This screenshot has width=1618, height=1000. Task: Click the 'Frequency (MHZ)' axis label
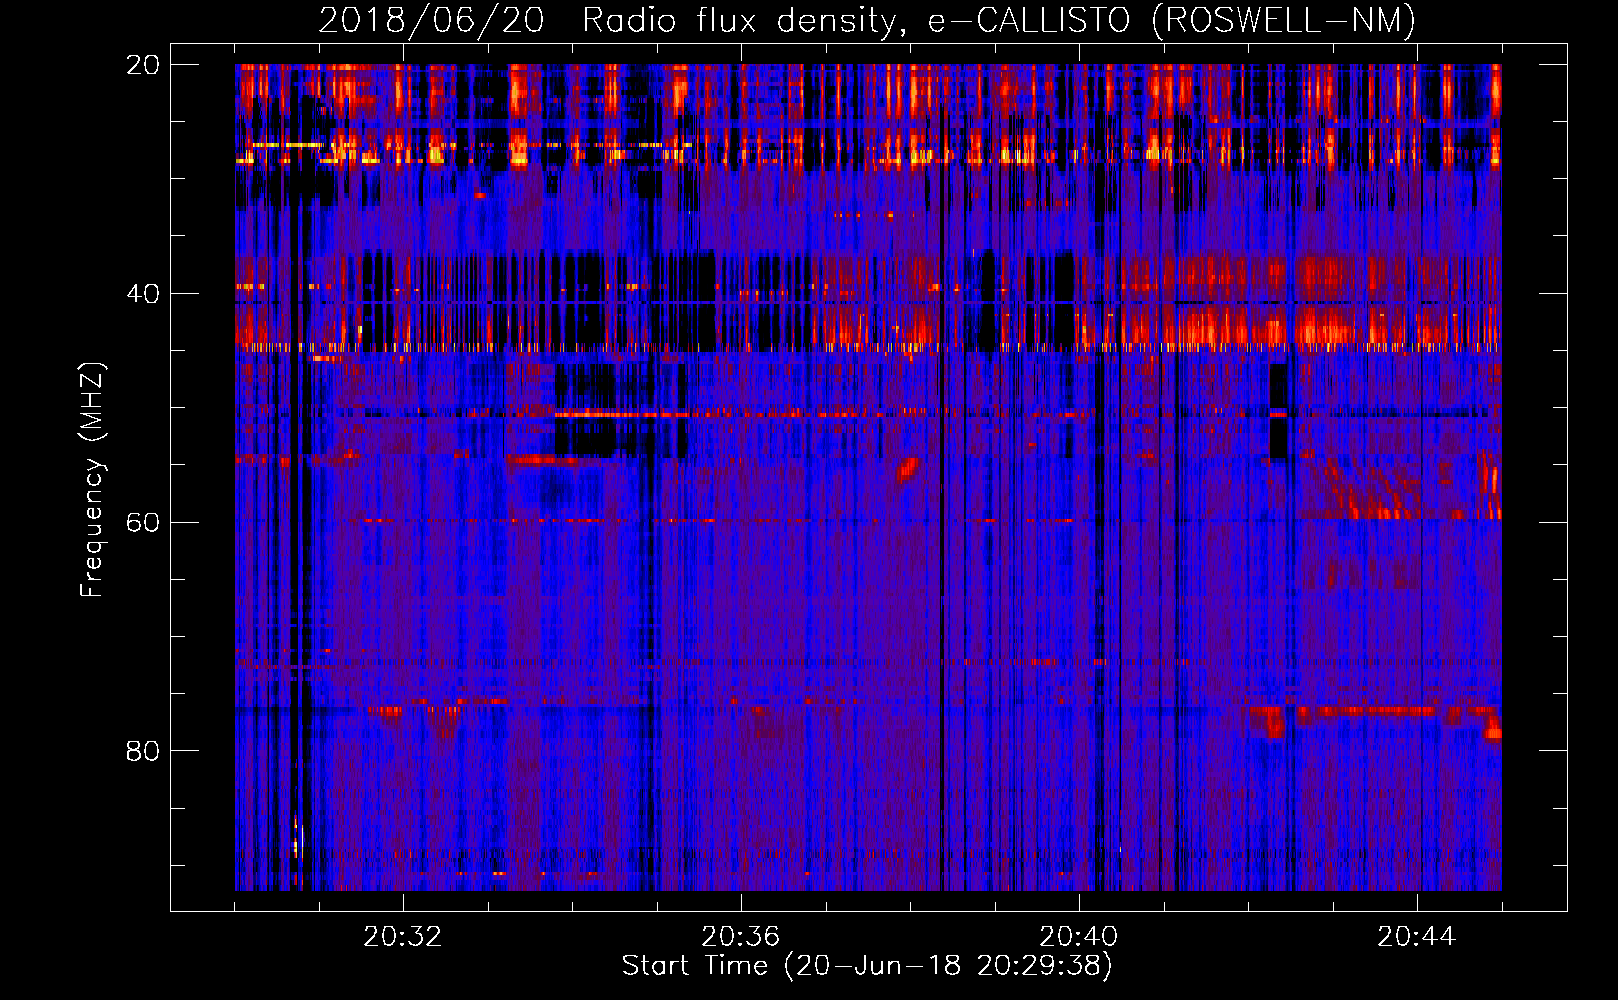[92, 479]
